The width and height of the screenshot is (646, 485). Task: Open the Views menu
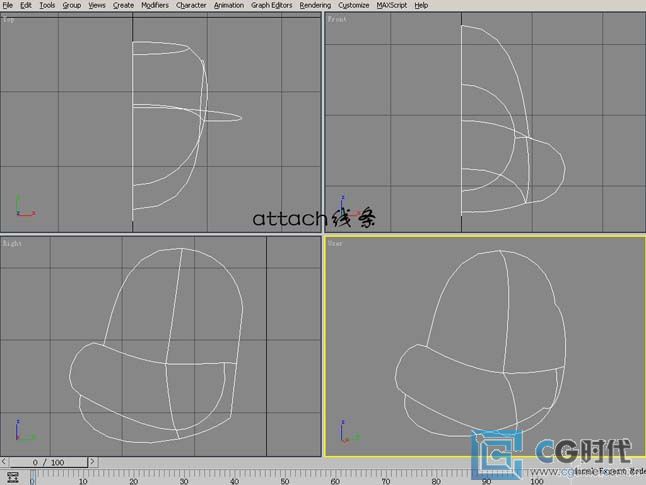97,5
